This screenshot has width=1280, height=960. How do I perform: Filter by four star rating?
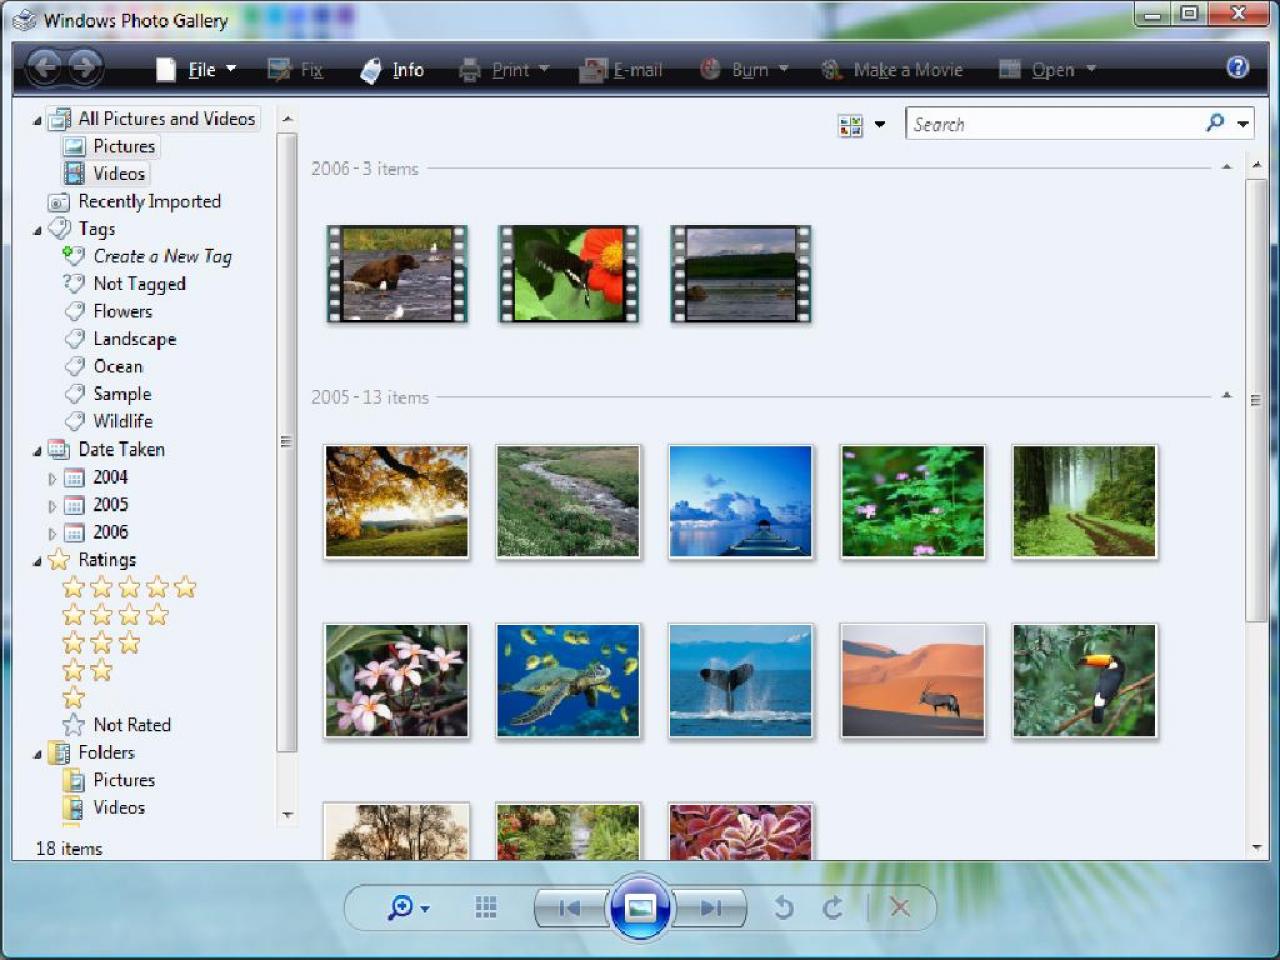click(x=115, y=615)
